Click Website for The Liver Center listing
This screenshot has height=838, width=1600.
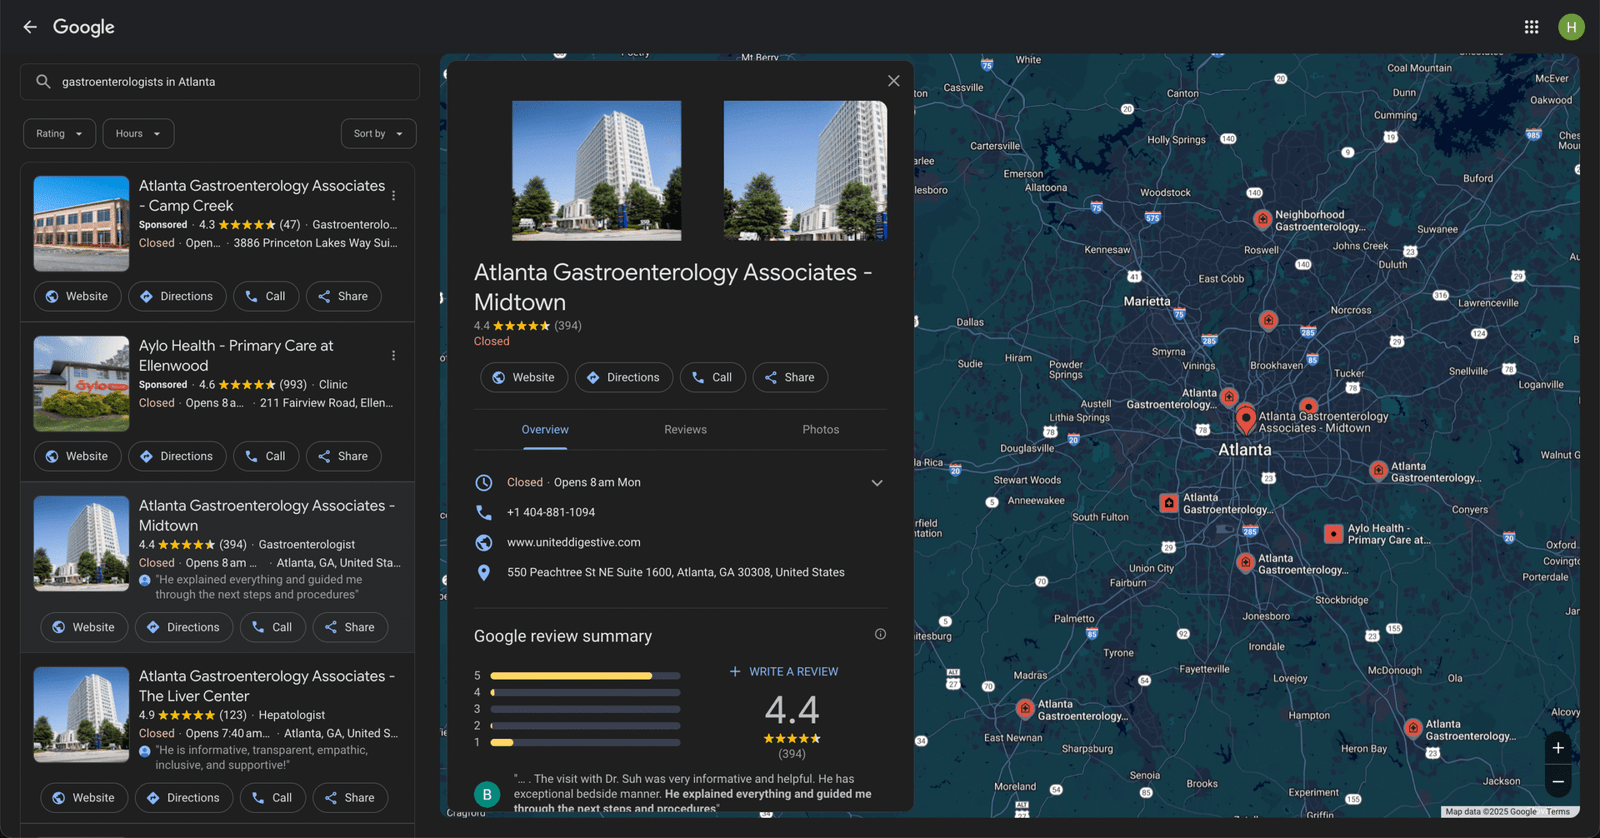point(84,798)
